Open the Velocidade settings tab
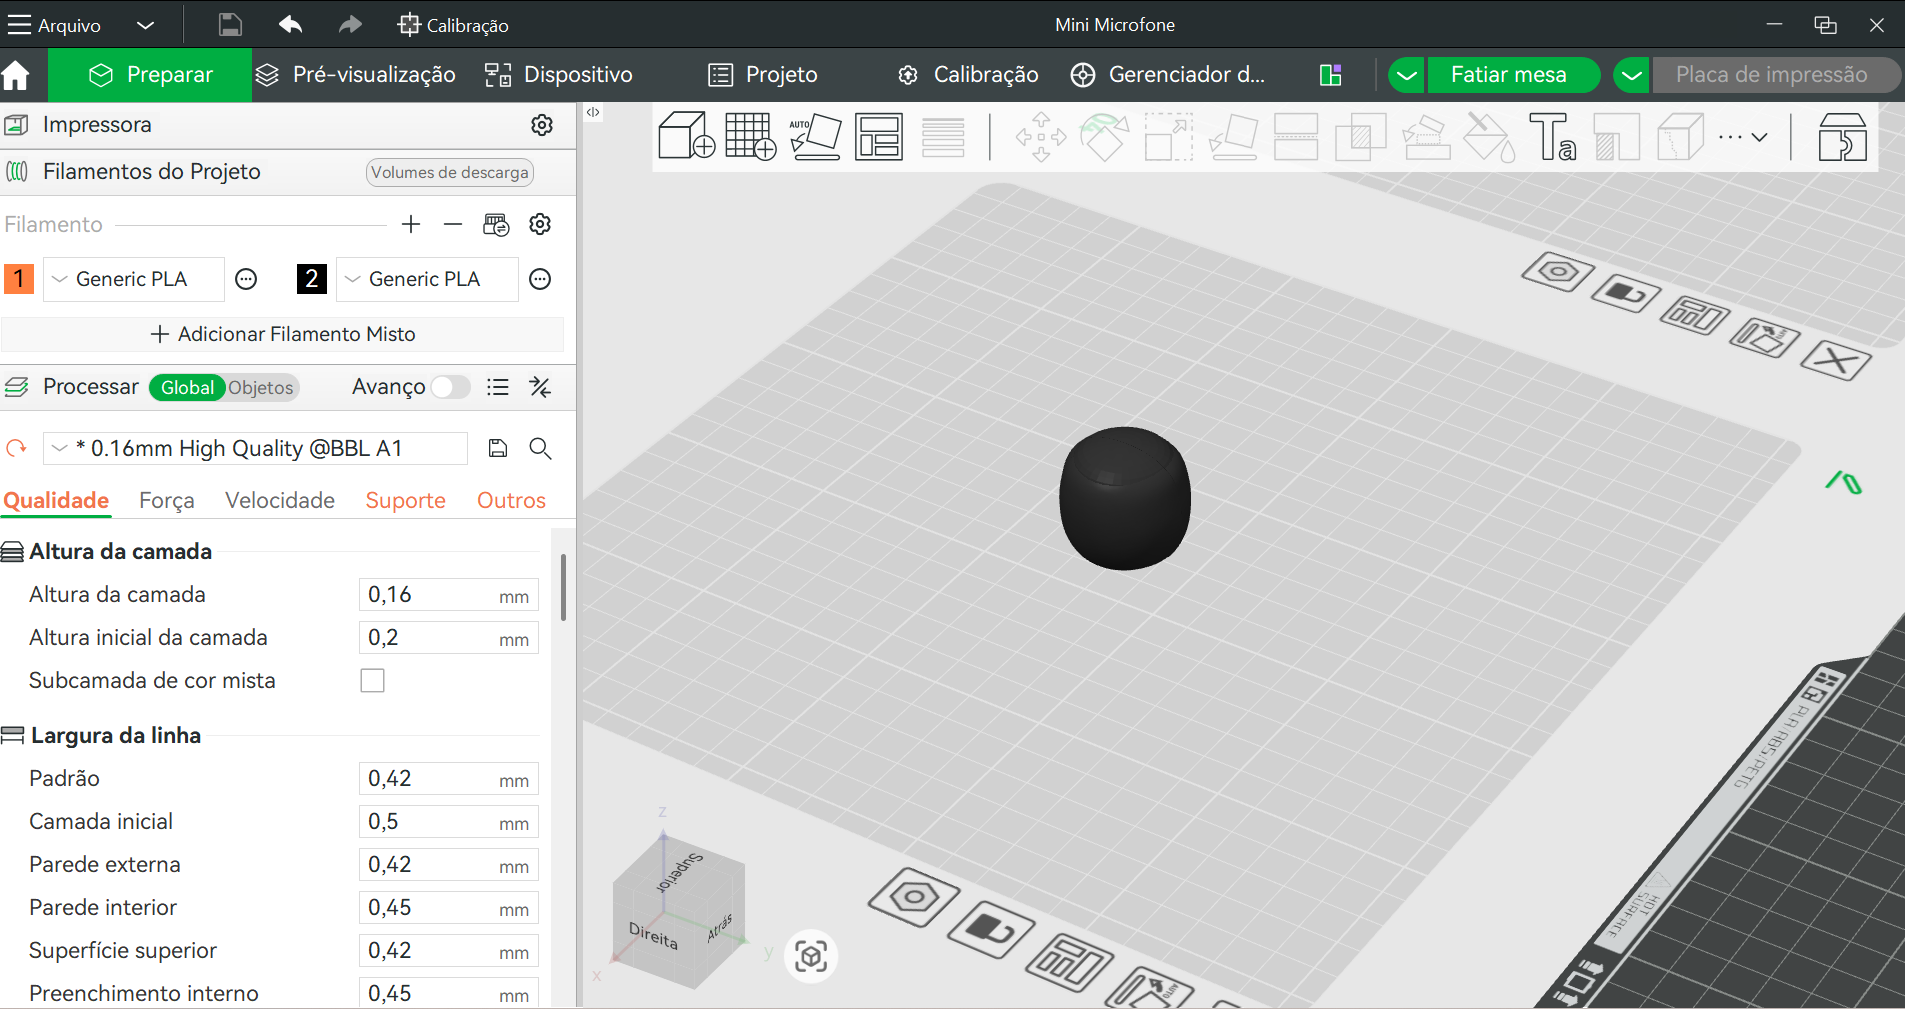 point(280,500)
